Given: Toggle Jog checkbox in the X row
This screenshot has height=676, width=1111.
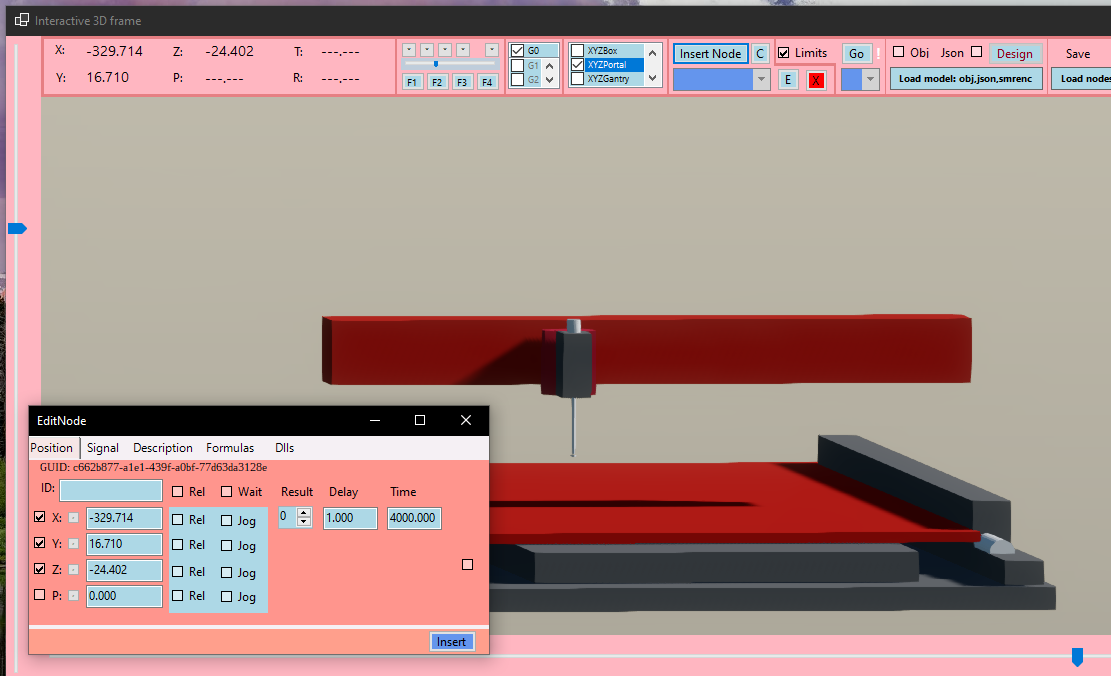Looking at the screenshot, I should click(227, 521).
